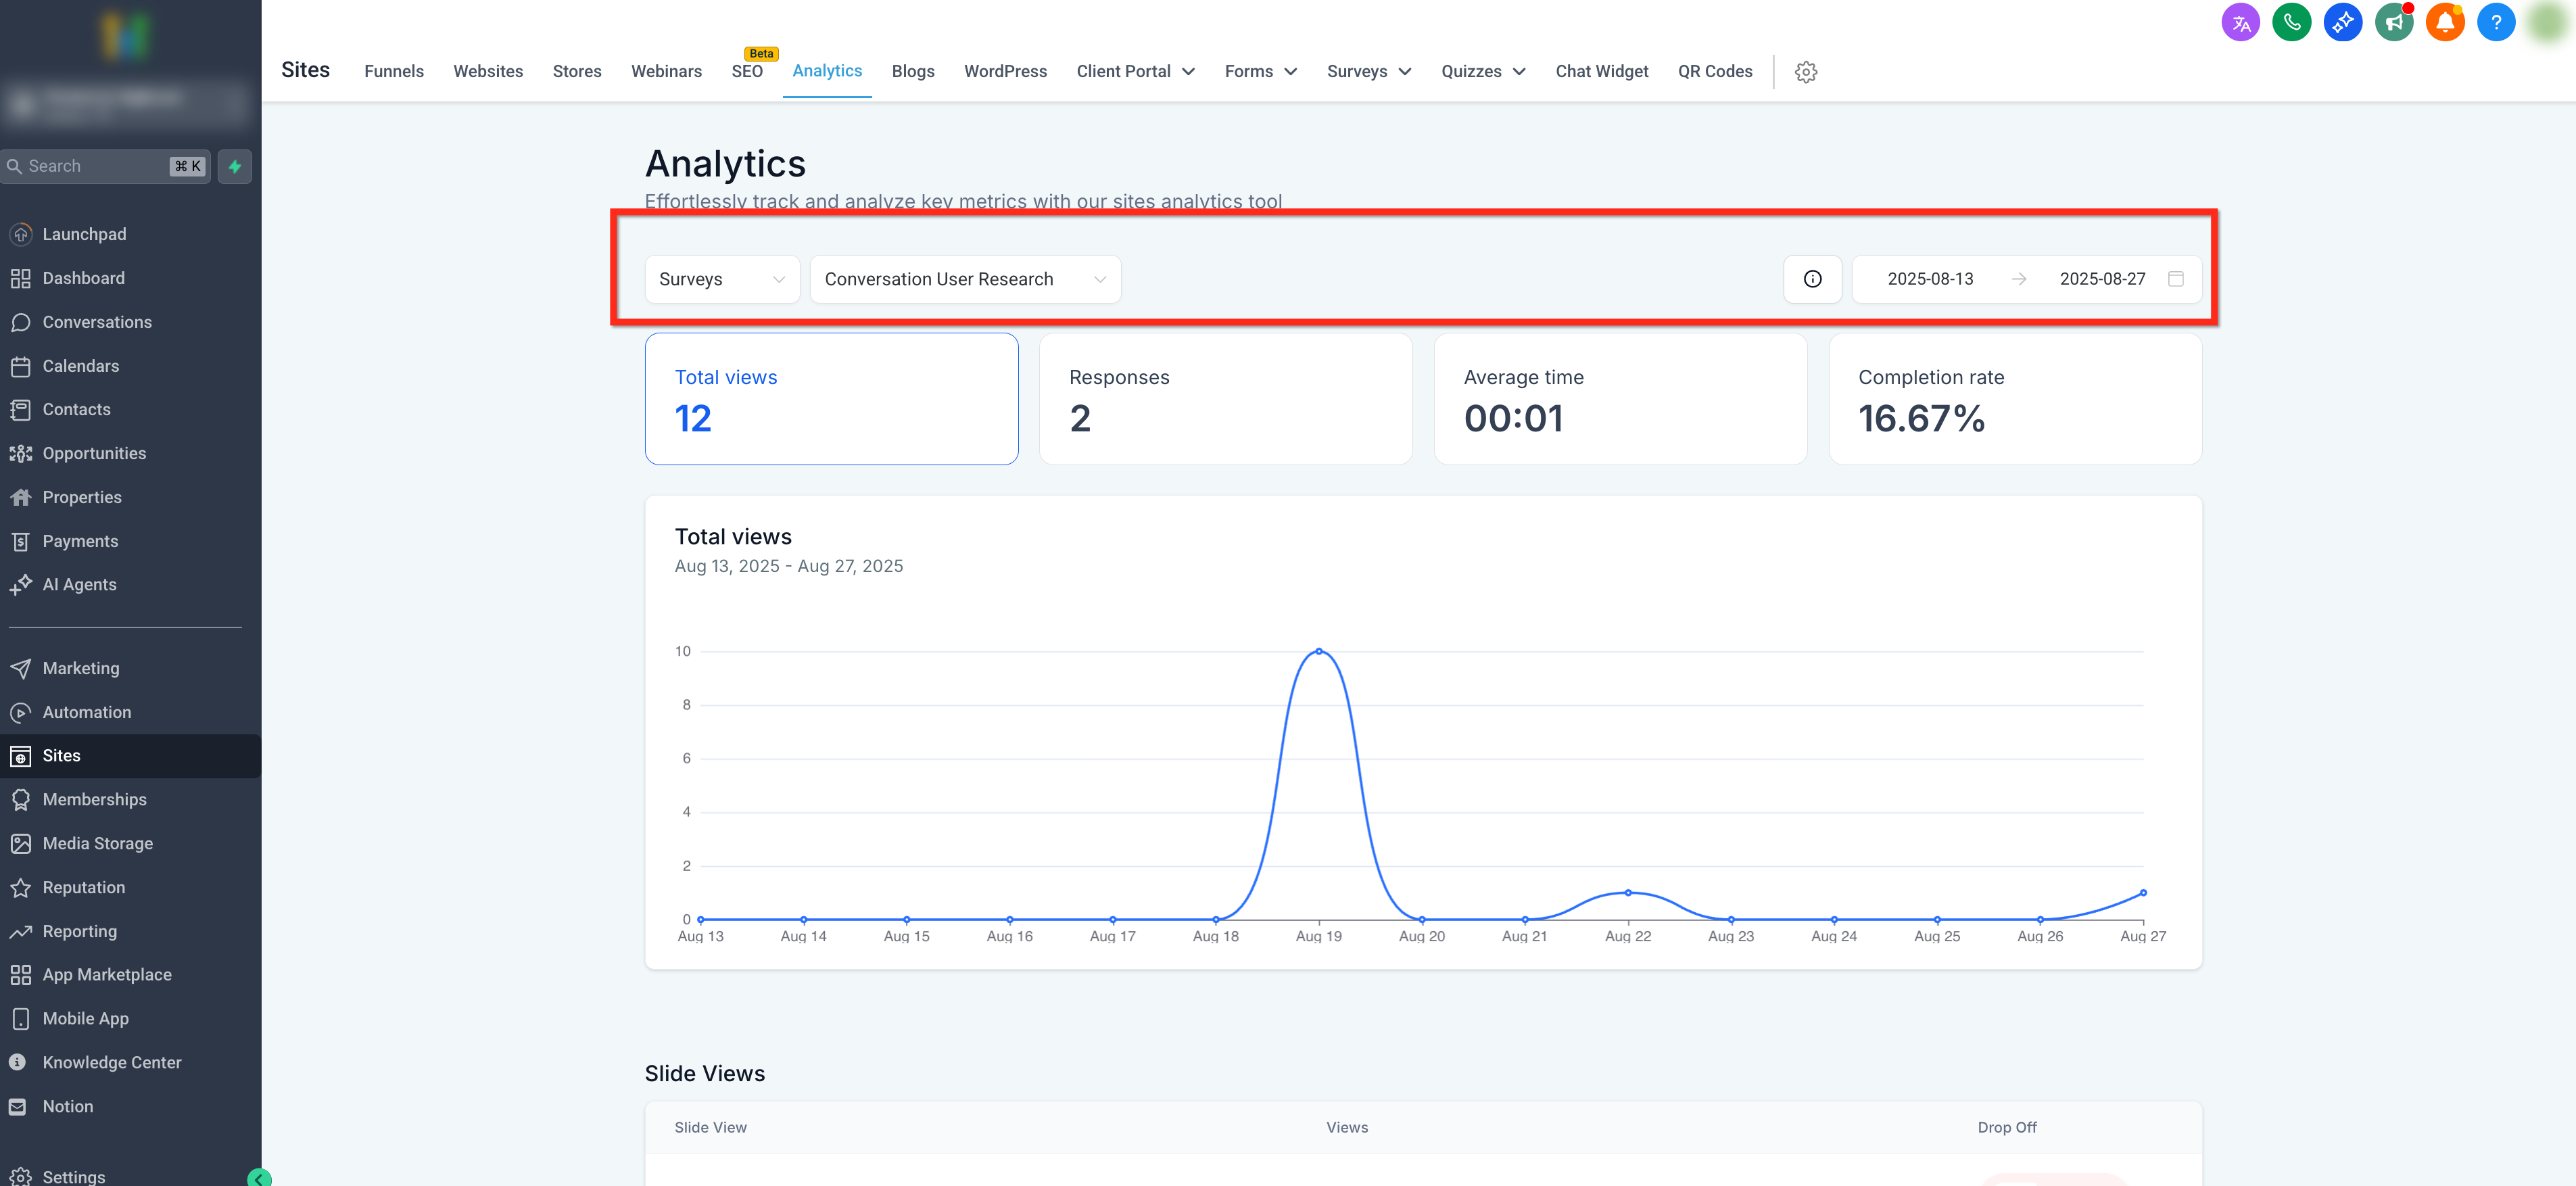Click the green lightning quick-actions icon
This screenshot has height=1186, width=2576.
pos(235,167)
